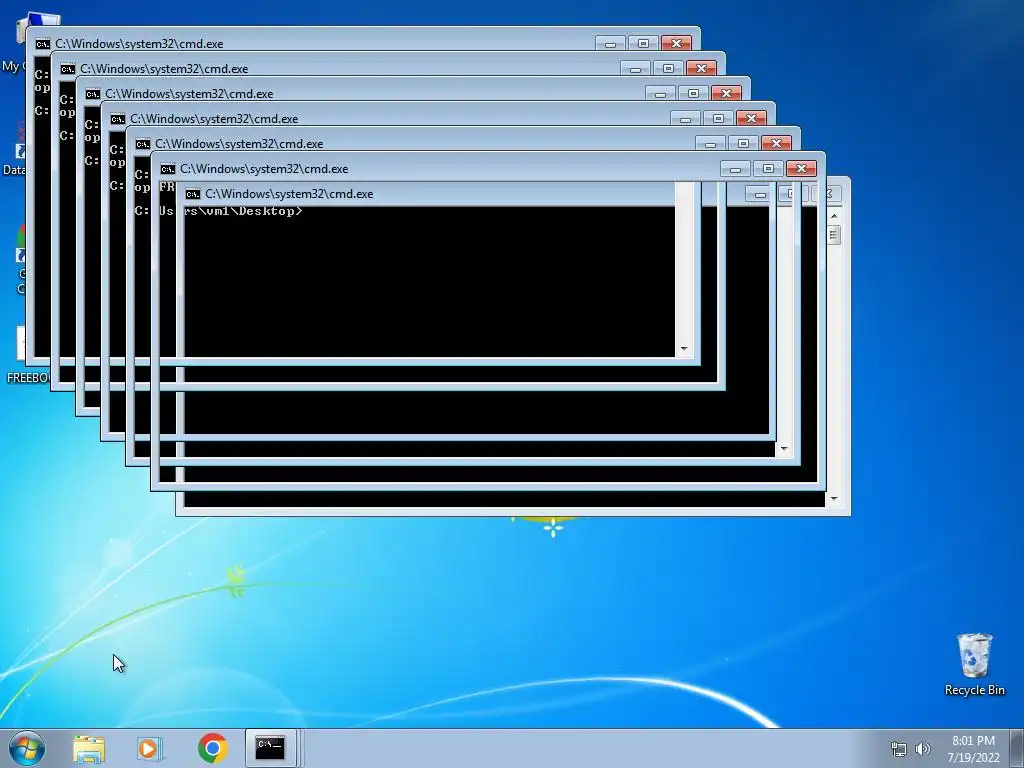Viewport: 1024px width, 768px height.
Task: Close the sixth cmd window from top
Action: [x=801, y=169]
